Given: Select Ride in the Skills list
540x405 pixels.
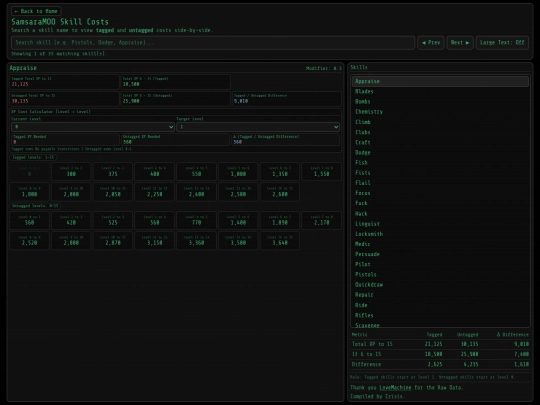Looking at the screenshot, I should [440, 305].
